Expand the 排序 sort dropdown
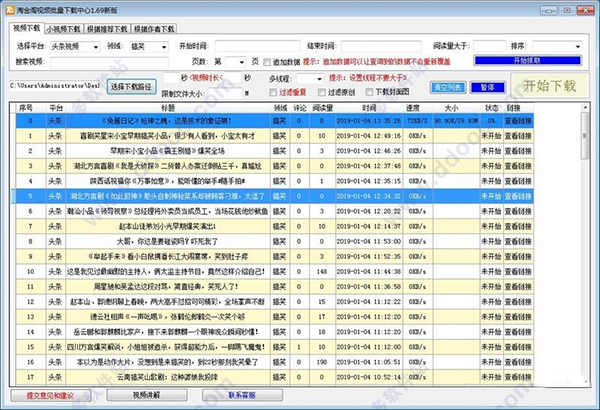600x410 pixels. [x=557, y=46]
